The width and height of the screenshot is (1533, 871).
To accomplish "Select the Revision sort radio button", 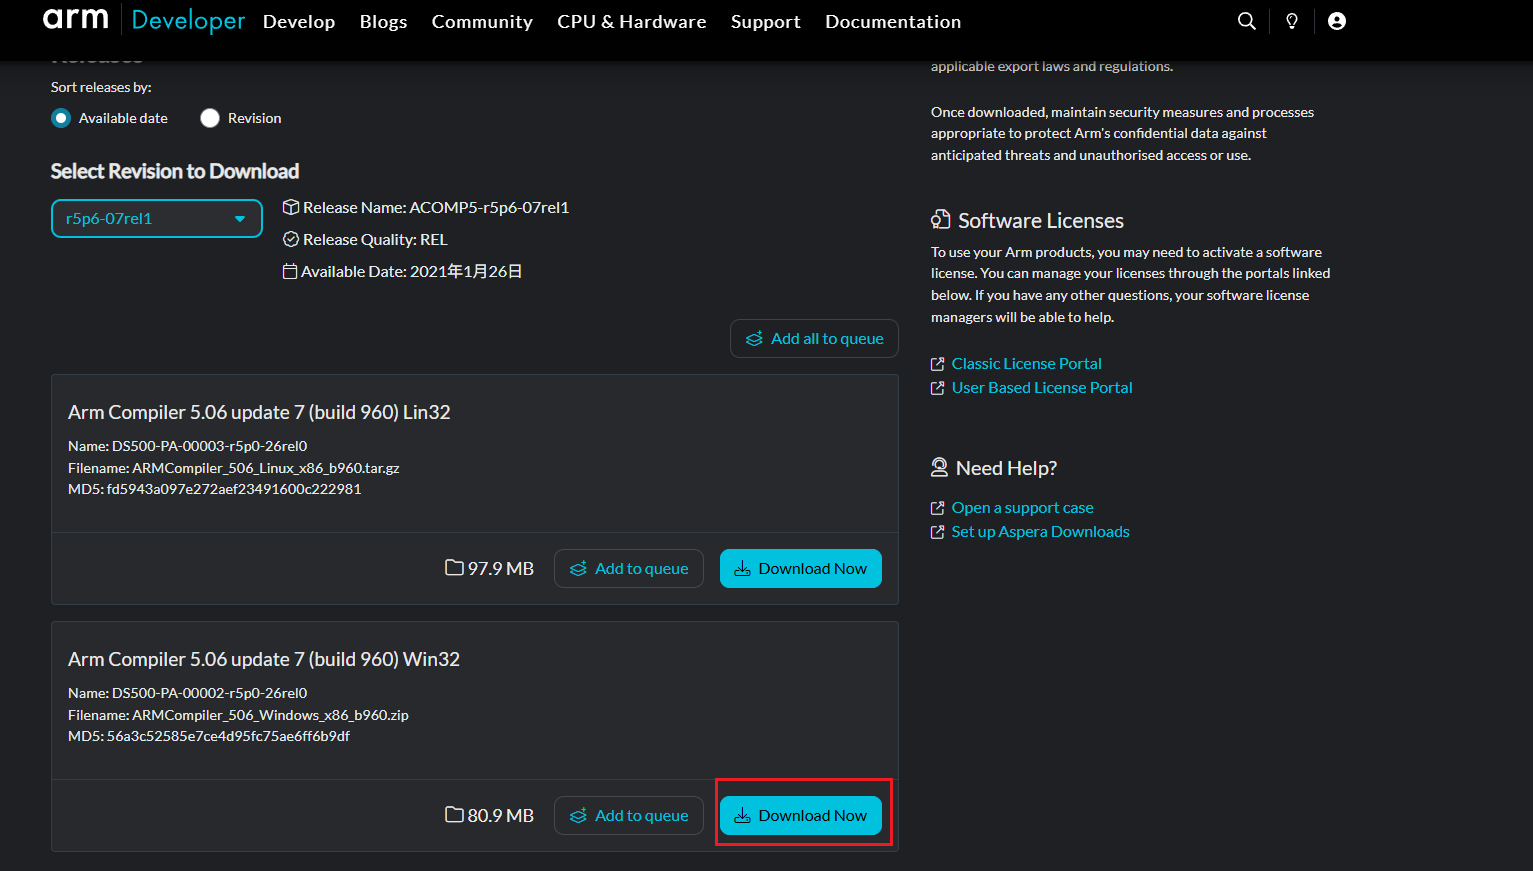I will tap(210, 118).
